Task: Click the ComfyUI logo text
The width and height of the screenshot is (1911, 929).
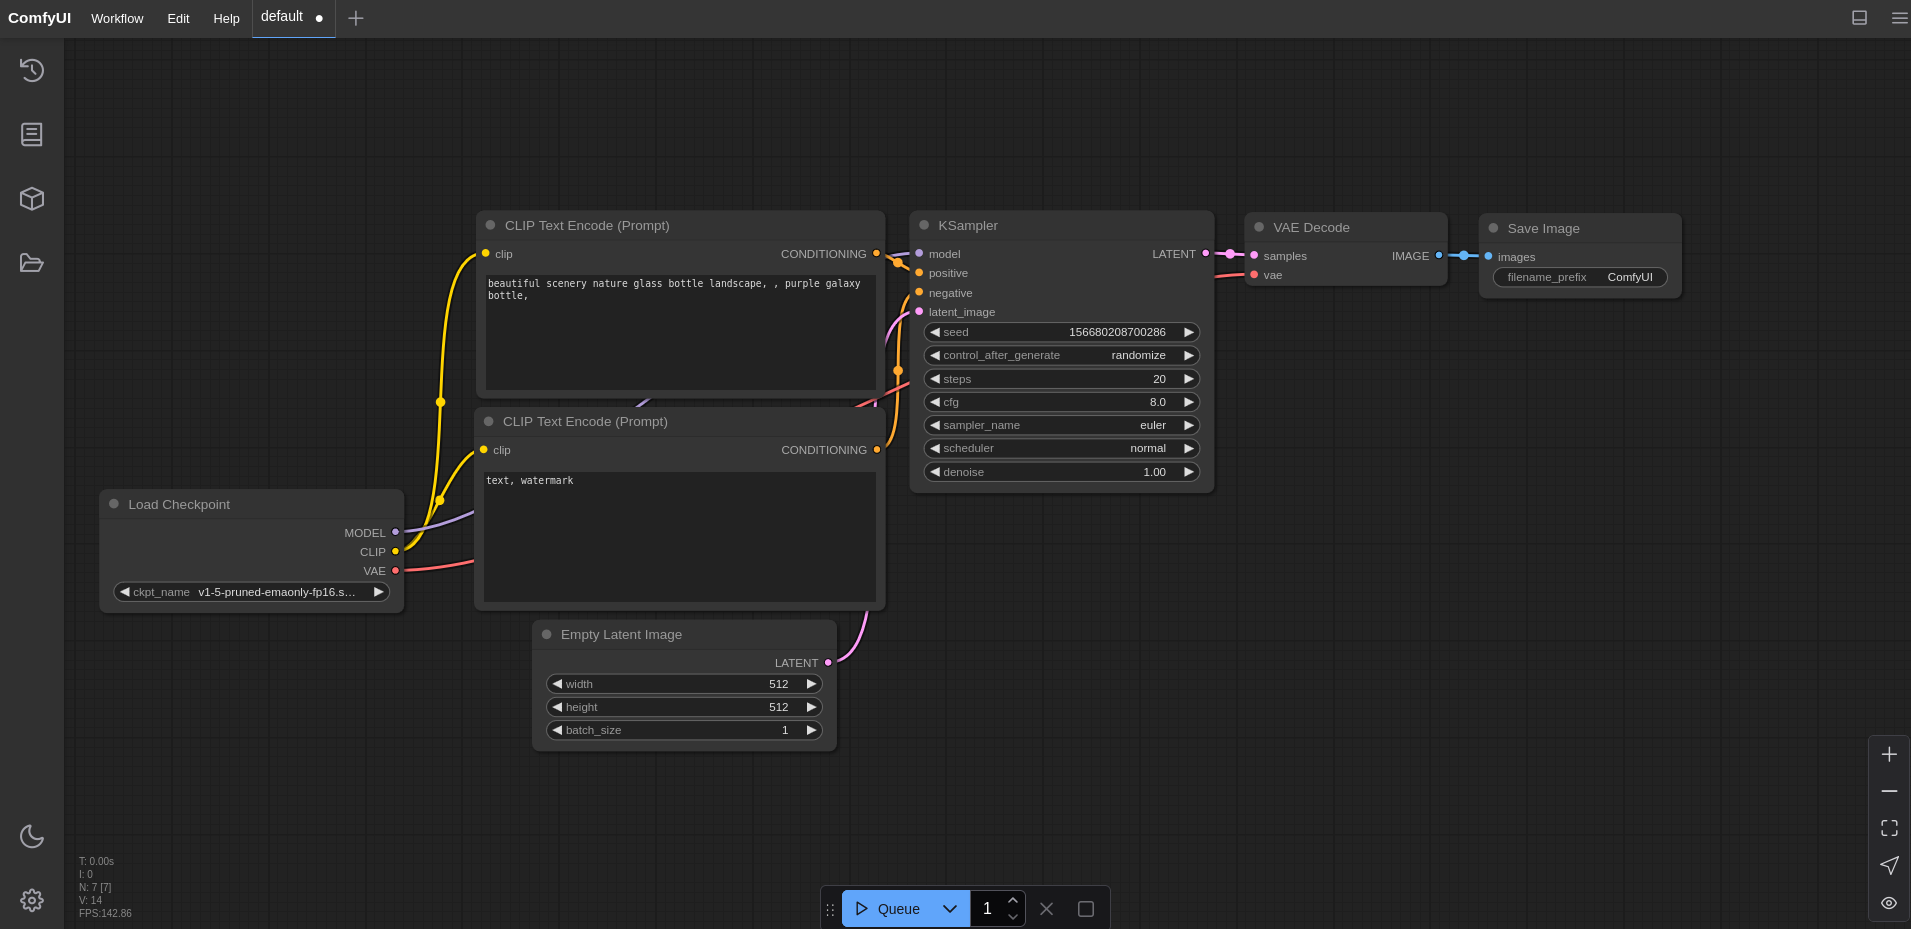Action: tap(39, 18)
